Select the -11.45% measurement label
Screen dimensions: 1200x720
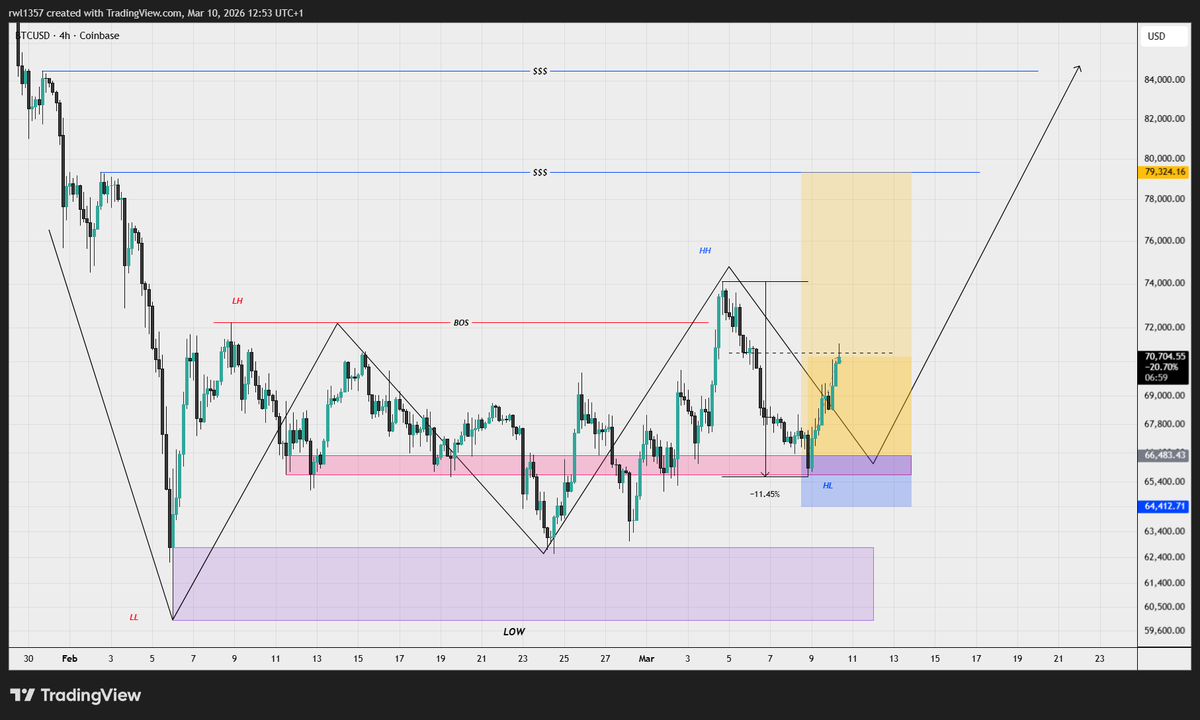click(764, 494)
